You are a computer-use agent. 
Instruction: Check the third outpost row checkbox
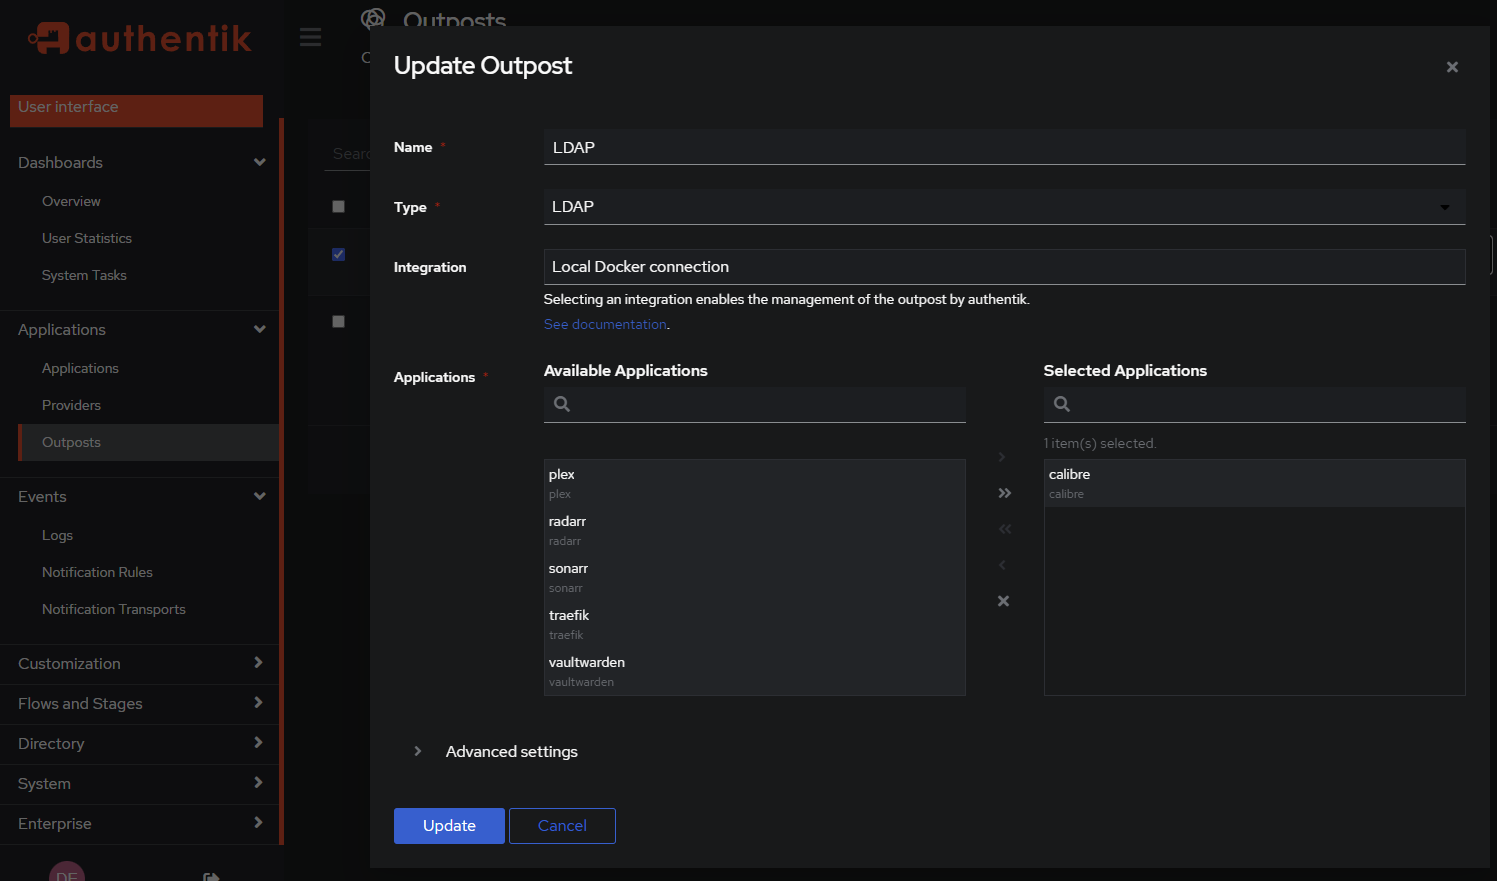[x=338, y=321]
